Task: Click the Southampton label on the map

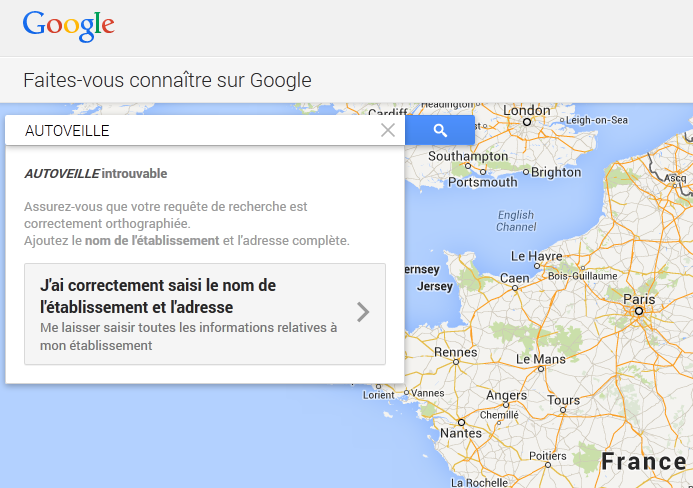Action: [468, 157]
